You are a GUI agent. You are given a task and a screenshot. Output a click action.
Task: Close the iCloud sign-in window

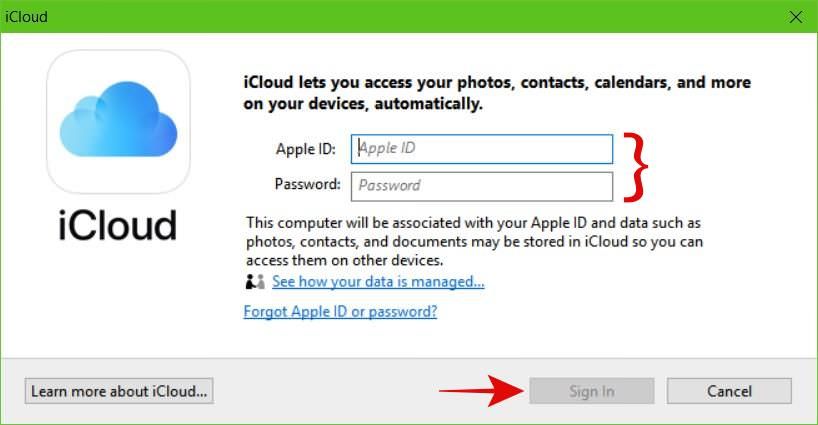[x=796, y=17]
